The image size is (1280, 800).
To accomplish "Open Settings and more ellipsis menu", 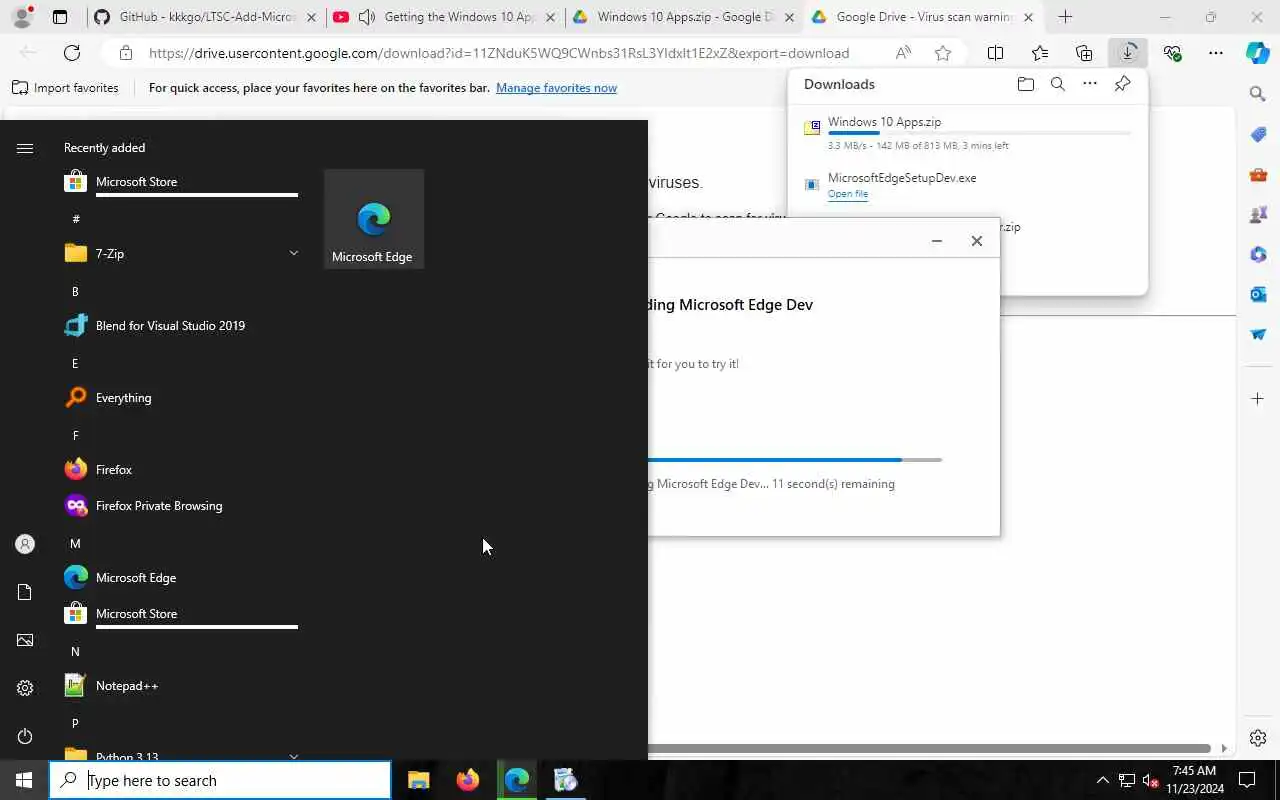I will [x=1216, y=53].
